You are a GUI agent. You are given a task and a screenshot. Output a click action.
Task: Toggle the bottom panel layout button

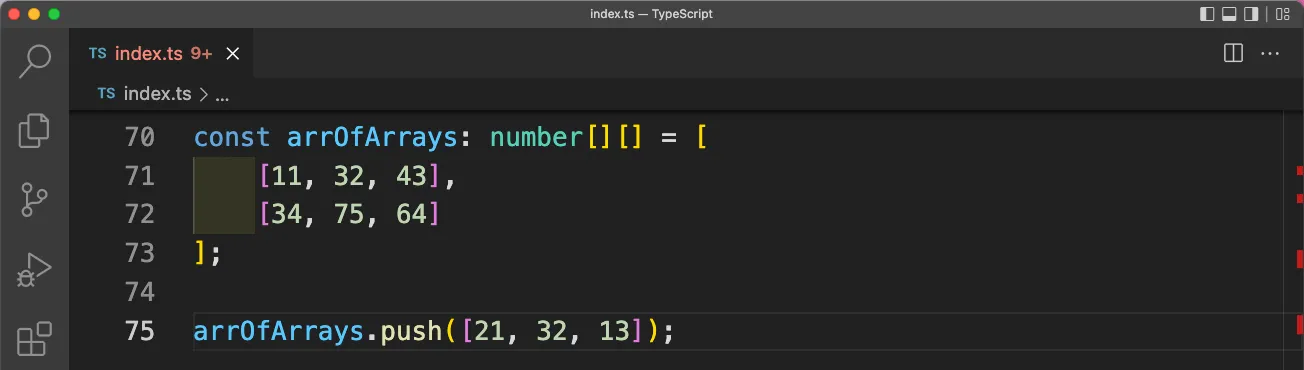click(x=1229, y=14)
